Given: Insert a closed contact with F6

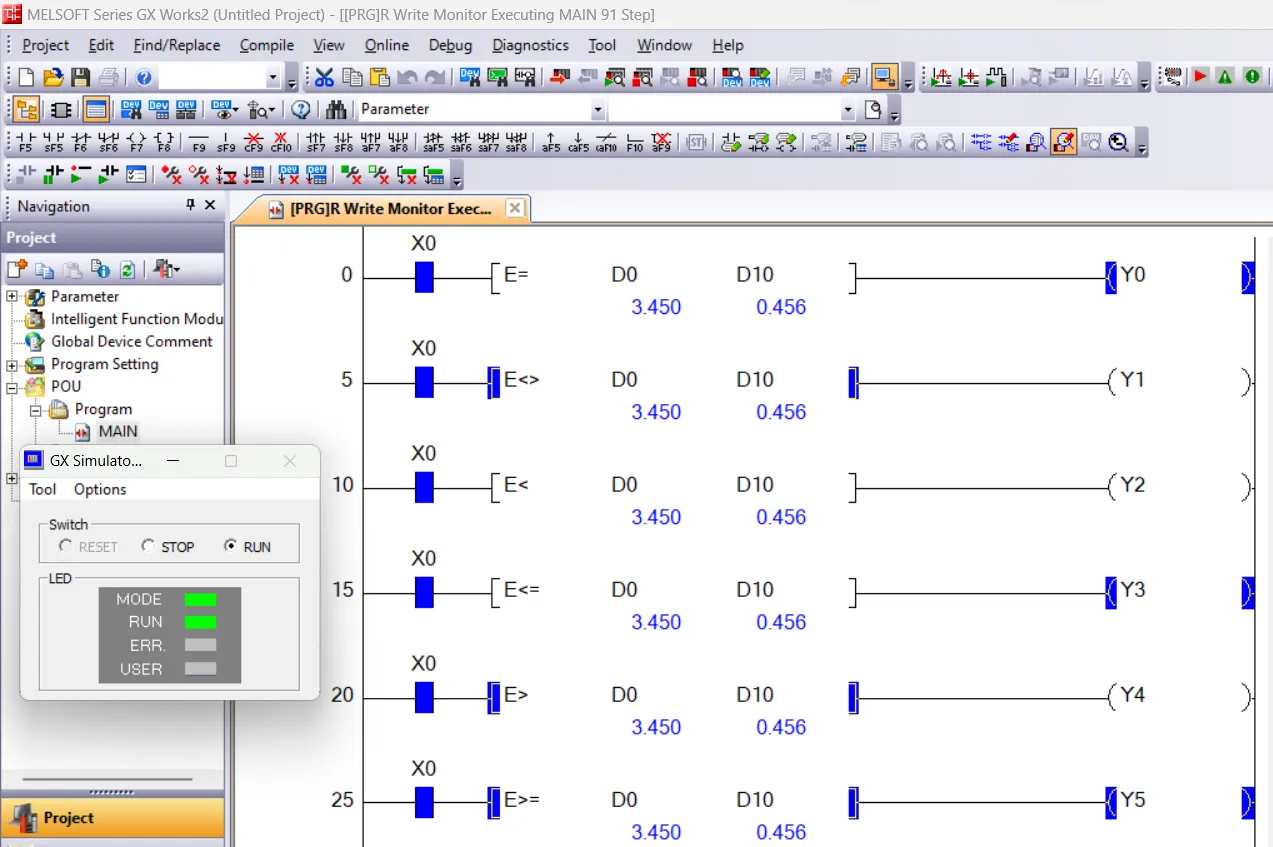Looking at the screenshot, I should tap(82, 142).
